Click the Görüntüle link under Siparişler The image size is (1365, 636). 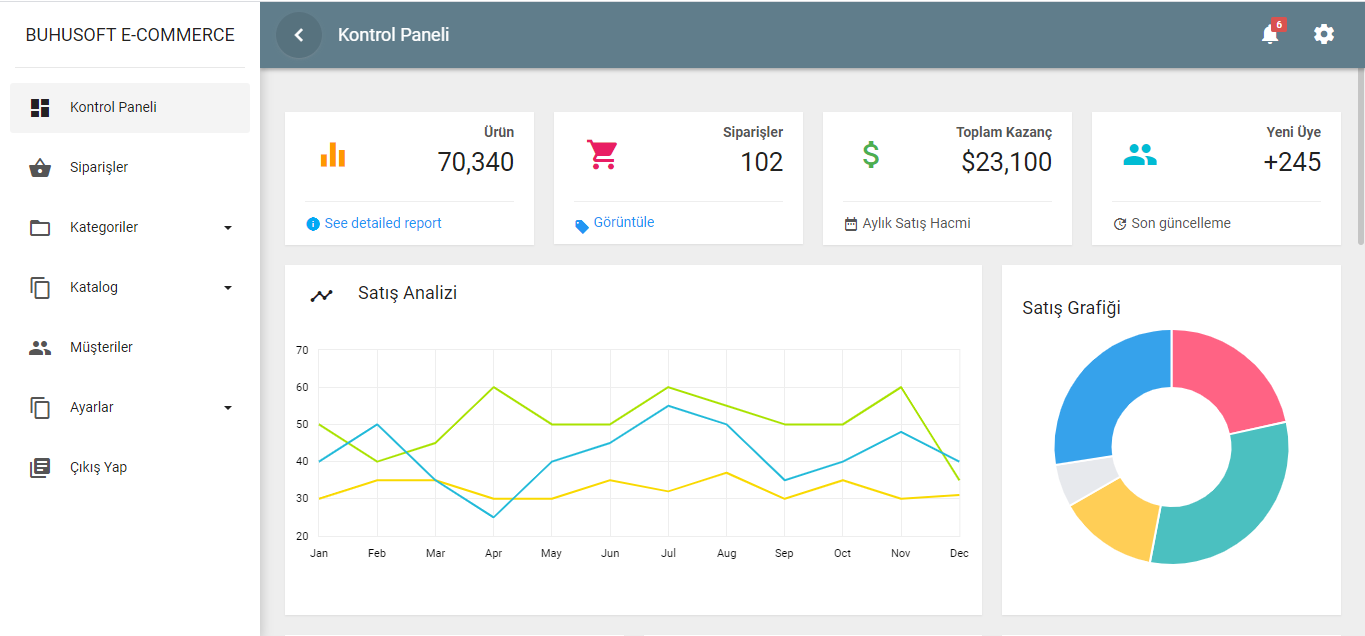(624, 222)
